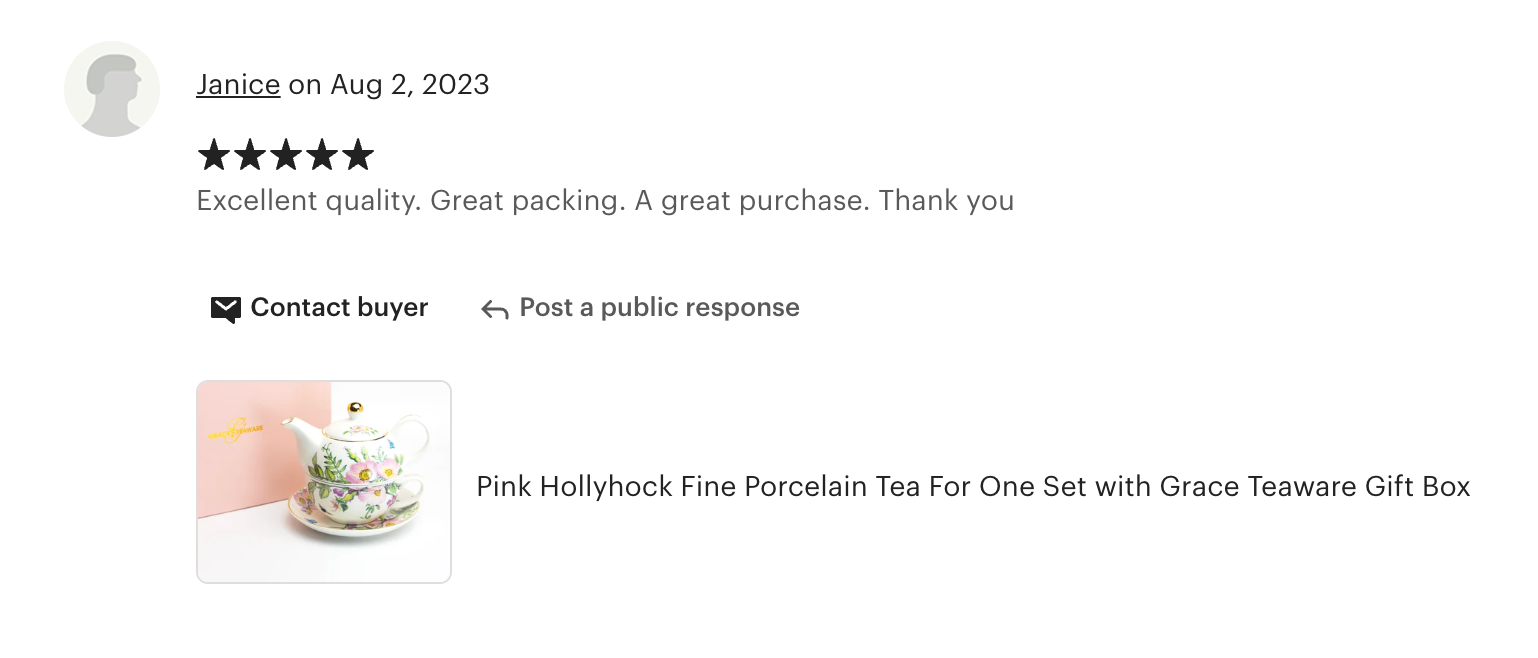Viewport: 1538px width, 658px height.
Task: Click the Aug 2, 2023 review date
Action: point(410,85)
